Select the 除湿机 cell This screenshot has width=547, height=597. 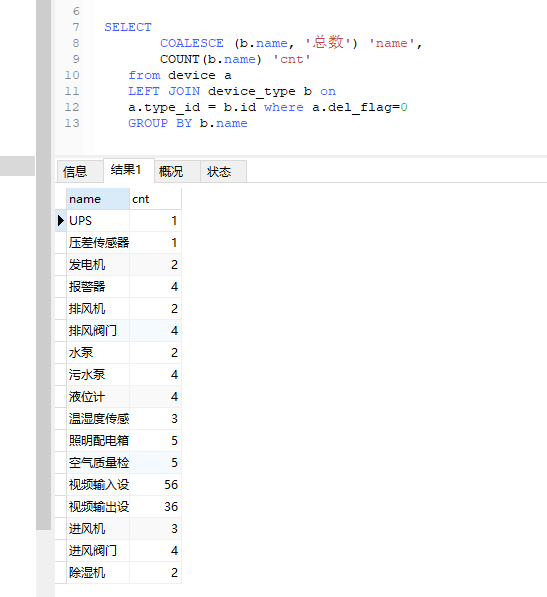coord(98,573)
